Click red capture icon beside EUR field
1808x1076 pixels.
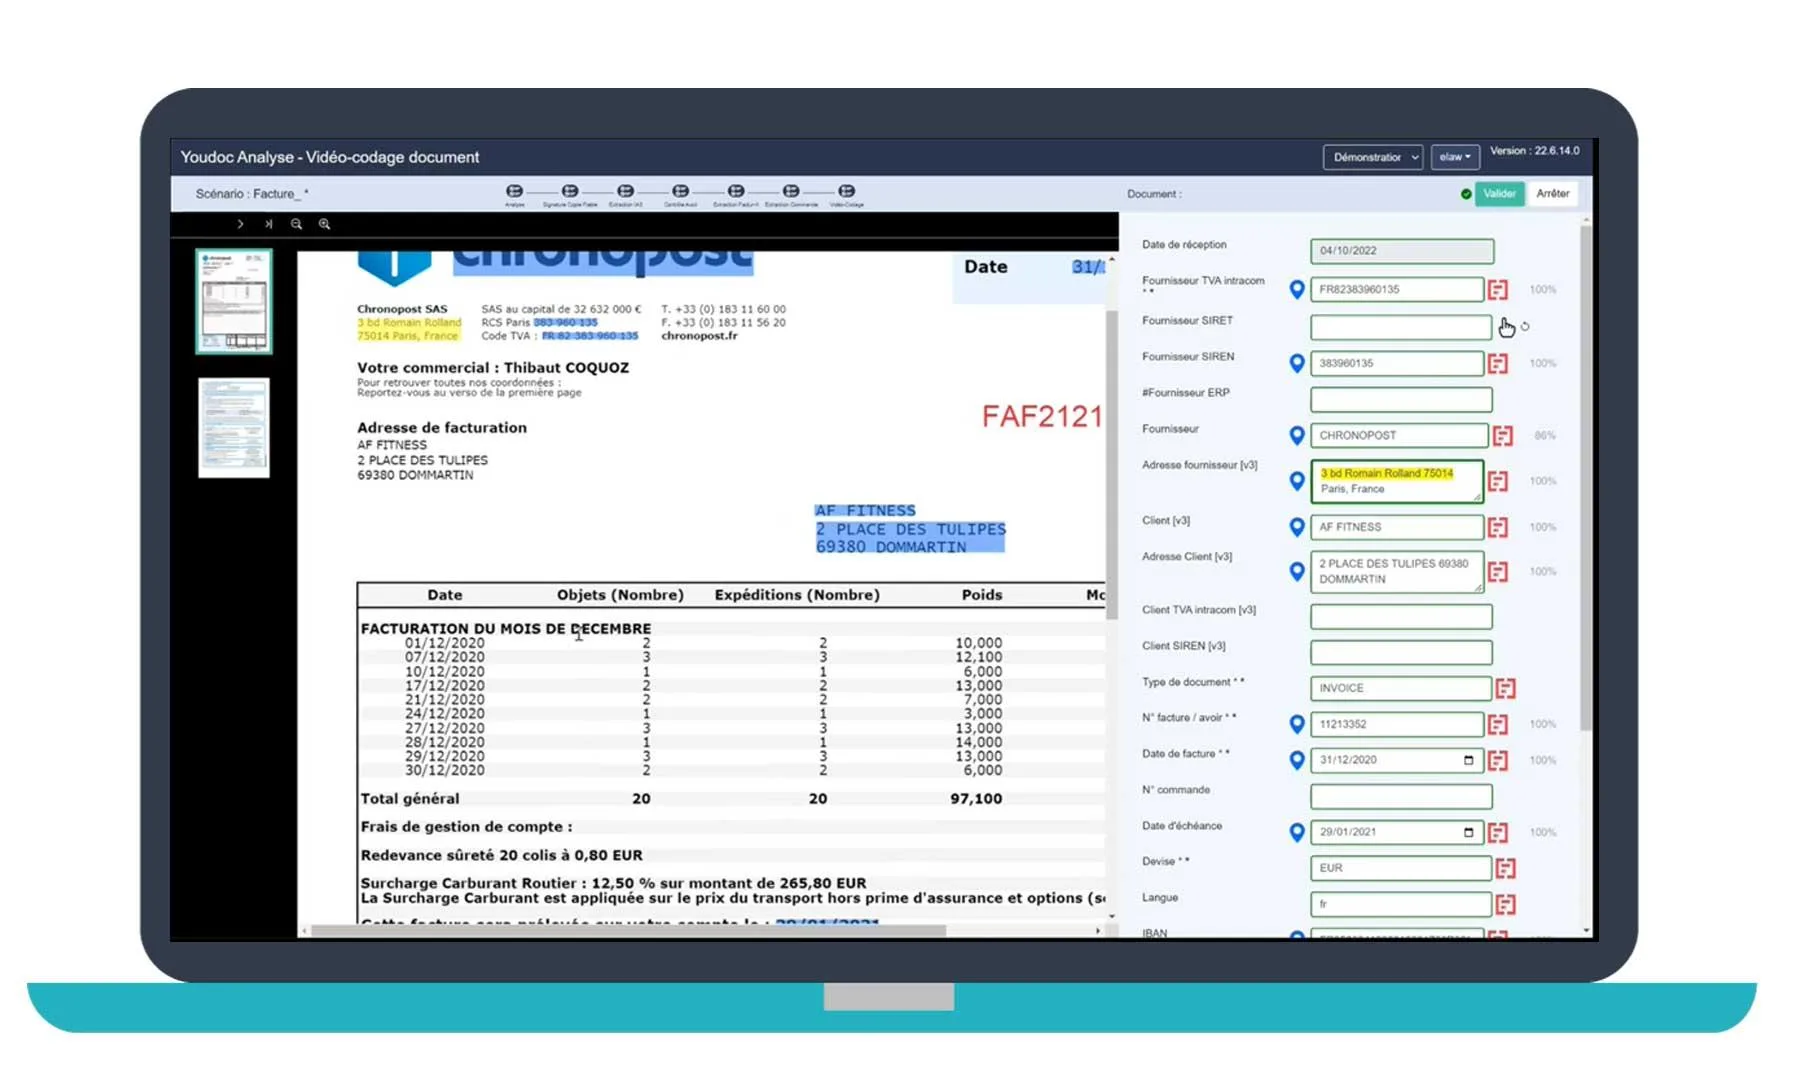1505,868
